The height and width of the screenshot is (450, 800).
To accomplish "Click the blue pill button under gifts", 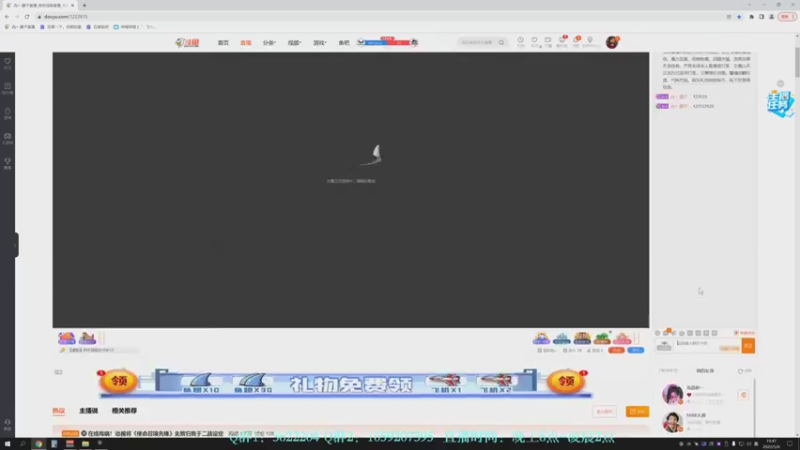I will pyautogui.click(x=636, y=351).
